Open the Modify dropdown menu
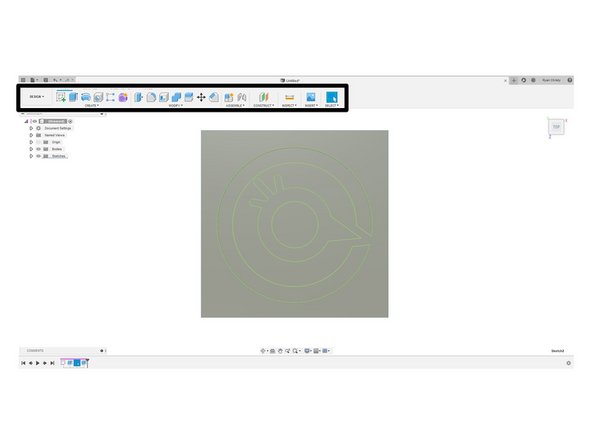Screen dimensions: 592x444 [x=176, y=106]
